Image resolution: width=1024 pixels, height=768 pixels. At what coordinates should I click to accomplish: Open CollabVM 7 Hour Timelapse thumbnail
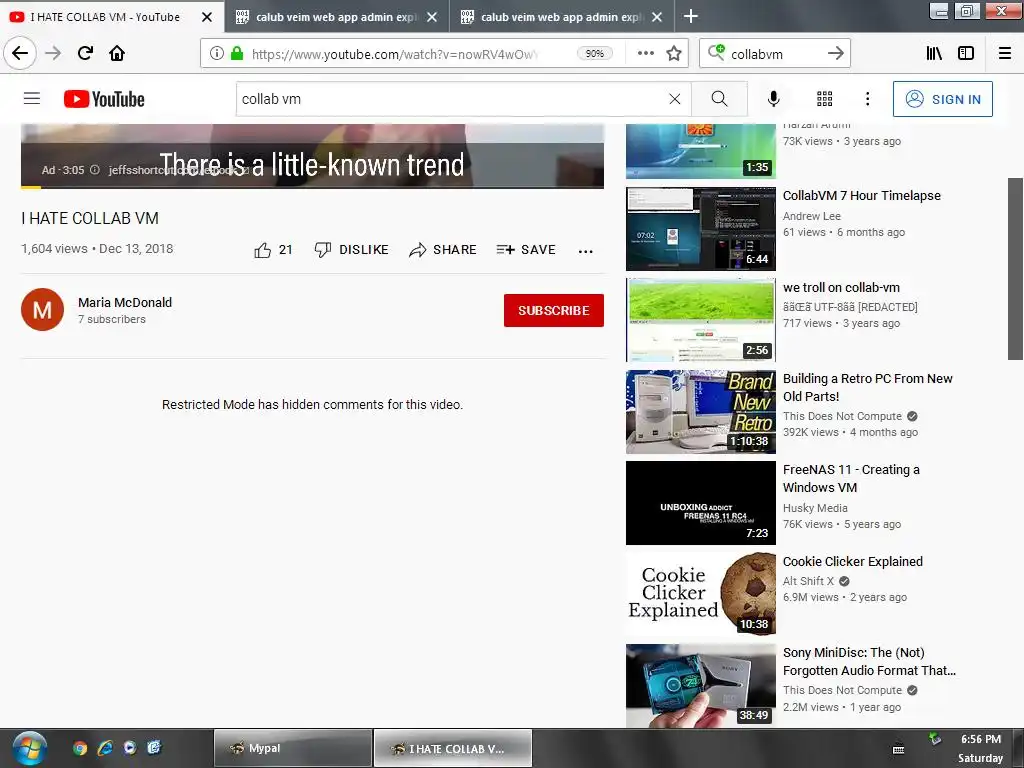pyautogui.click(x=701, y=229)
